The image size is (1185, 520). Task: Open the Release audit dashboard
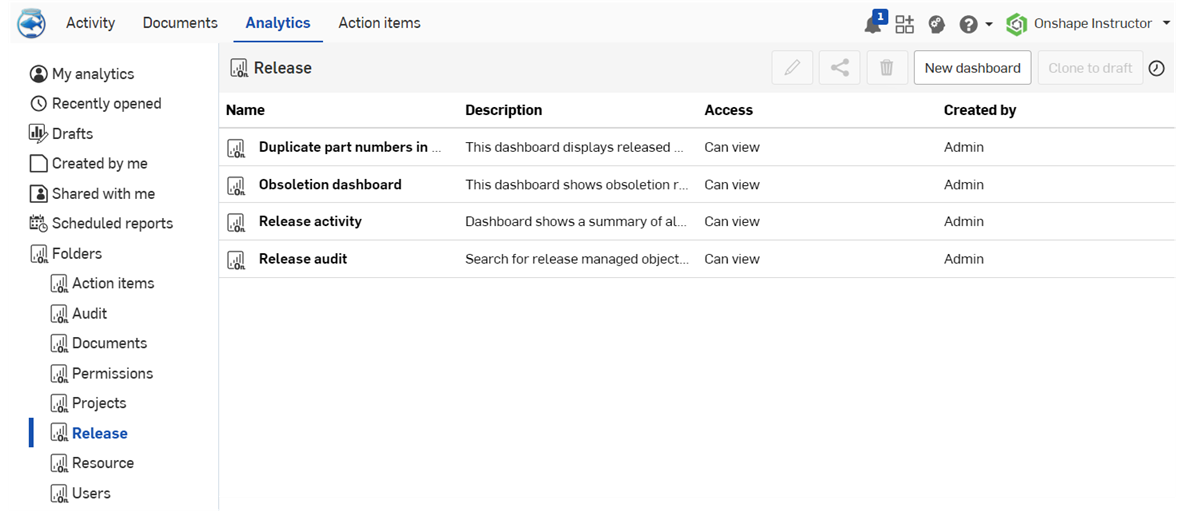(x=303, y=258)
